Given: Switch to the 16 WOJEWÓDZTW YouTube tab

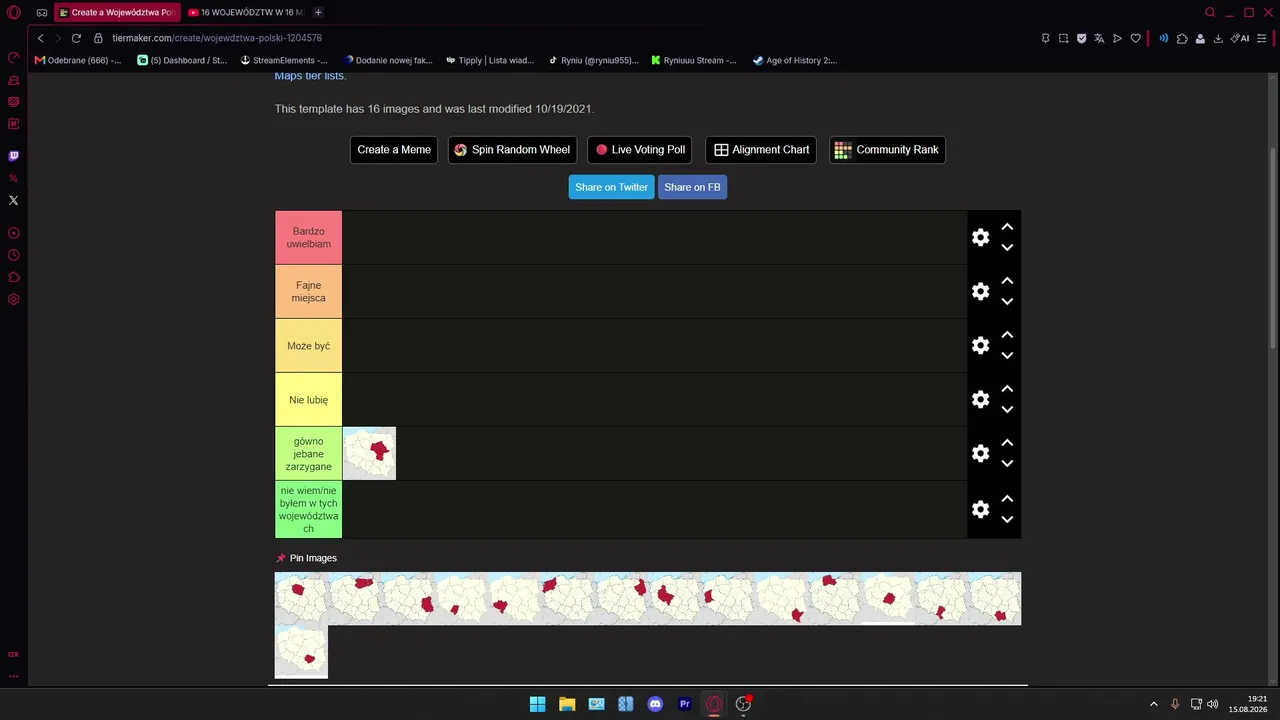Looking at the screenshot, I should [x=246, y=12].
